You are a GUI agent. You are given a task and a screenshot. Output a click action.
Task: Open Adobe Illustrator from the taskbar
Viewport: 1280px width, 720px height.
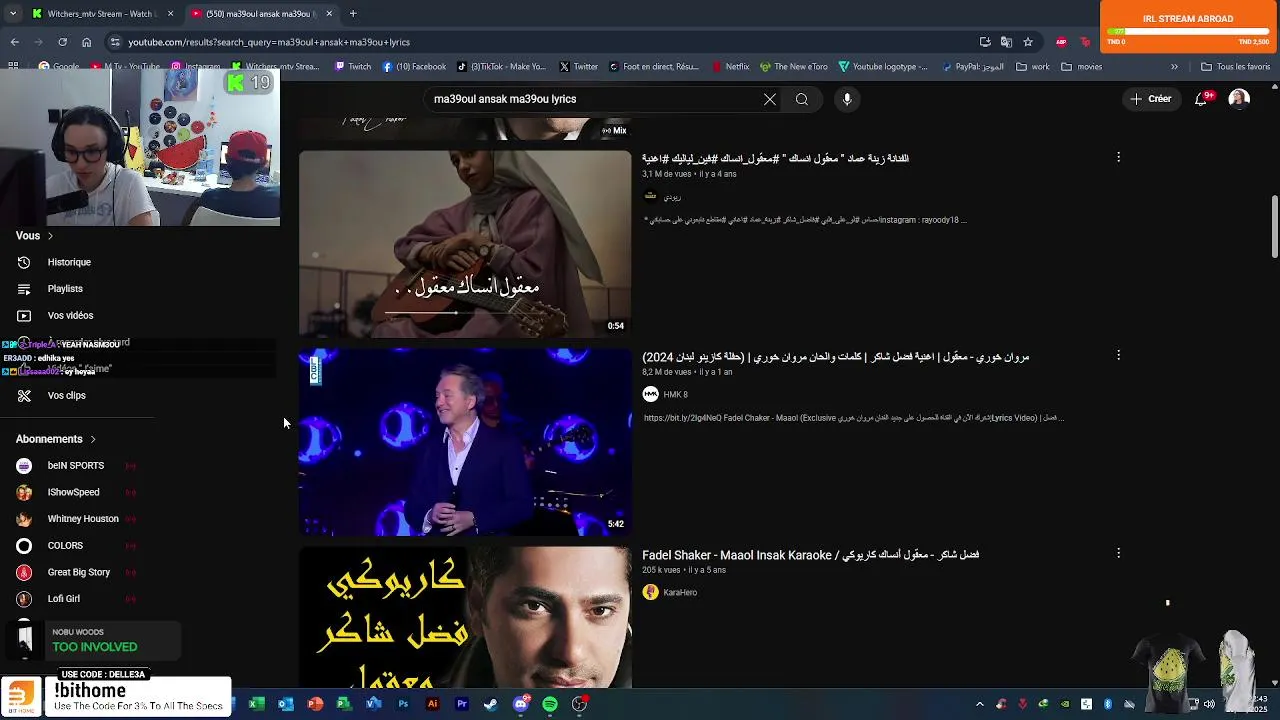point(432,704)
